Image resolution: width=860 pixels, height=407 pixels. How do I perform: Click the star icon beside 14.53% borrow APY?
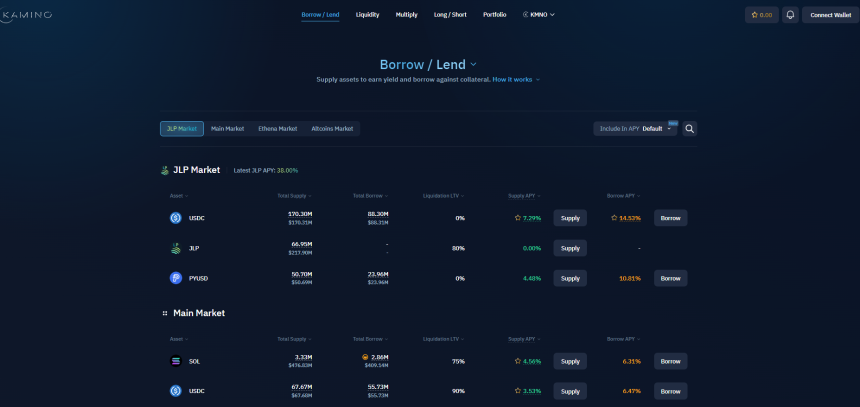point(614,218)
